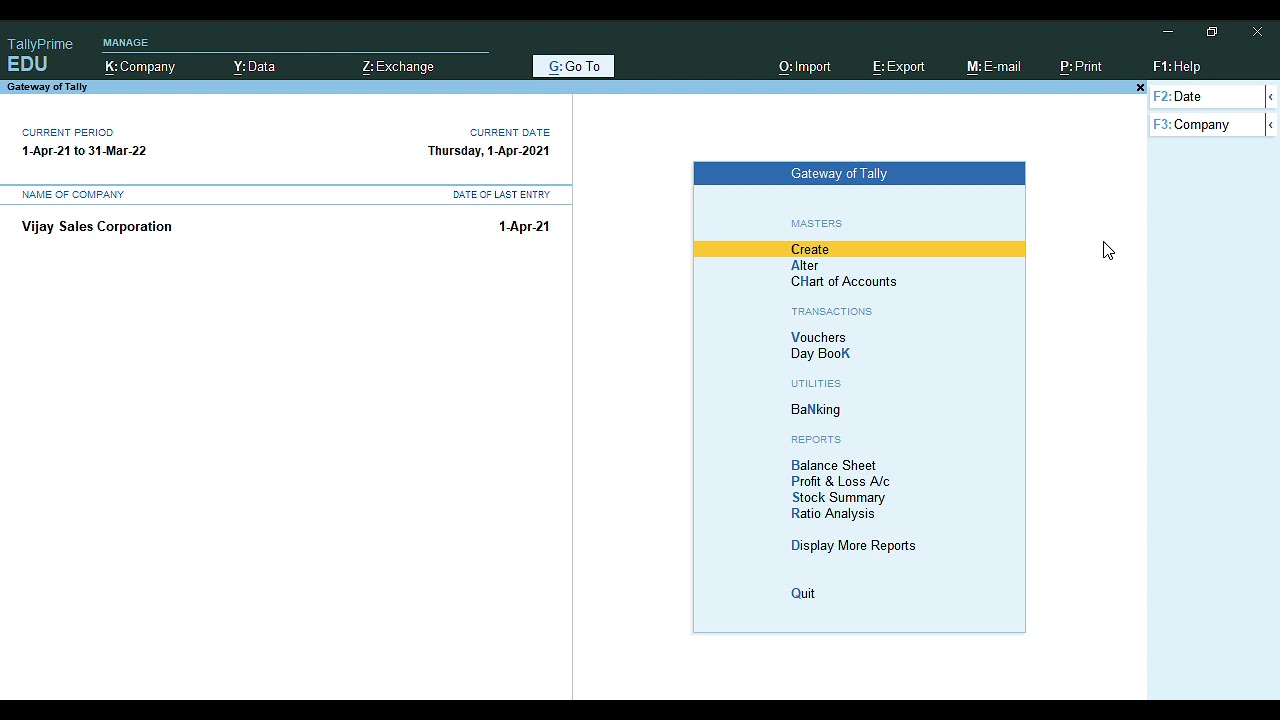Open F1: Help menu
This screenshot has width=1280, height=720.
1177,67
